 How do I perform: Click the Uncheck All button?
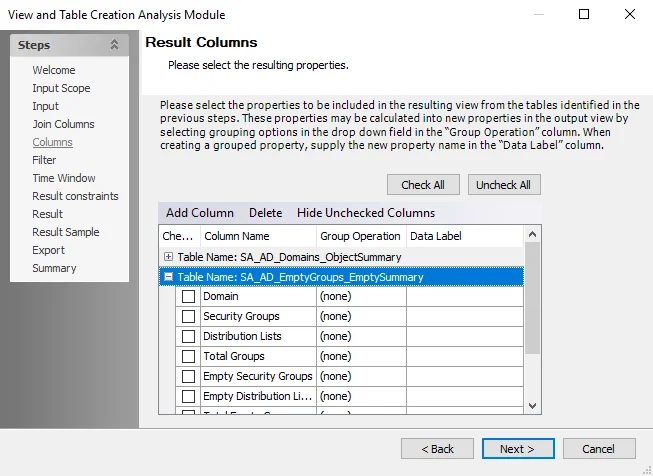[504, 184]
